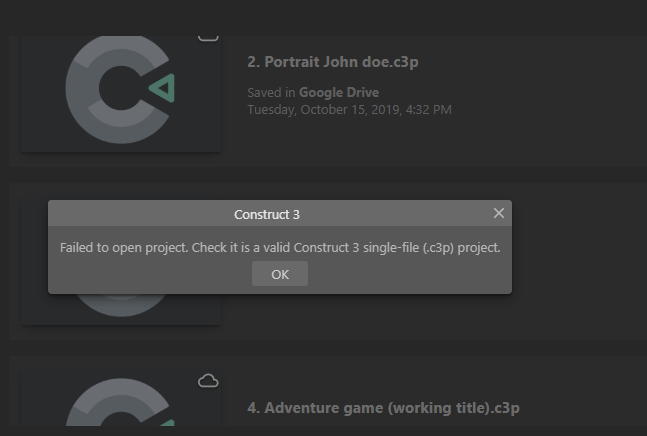
Task: Click the "Failed to open project" message text
Action: click(x=280, y=247)
